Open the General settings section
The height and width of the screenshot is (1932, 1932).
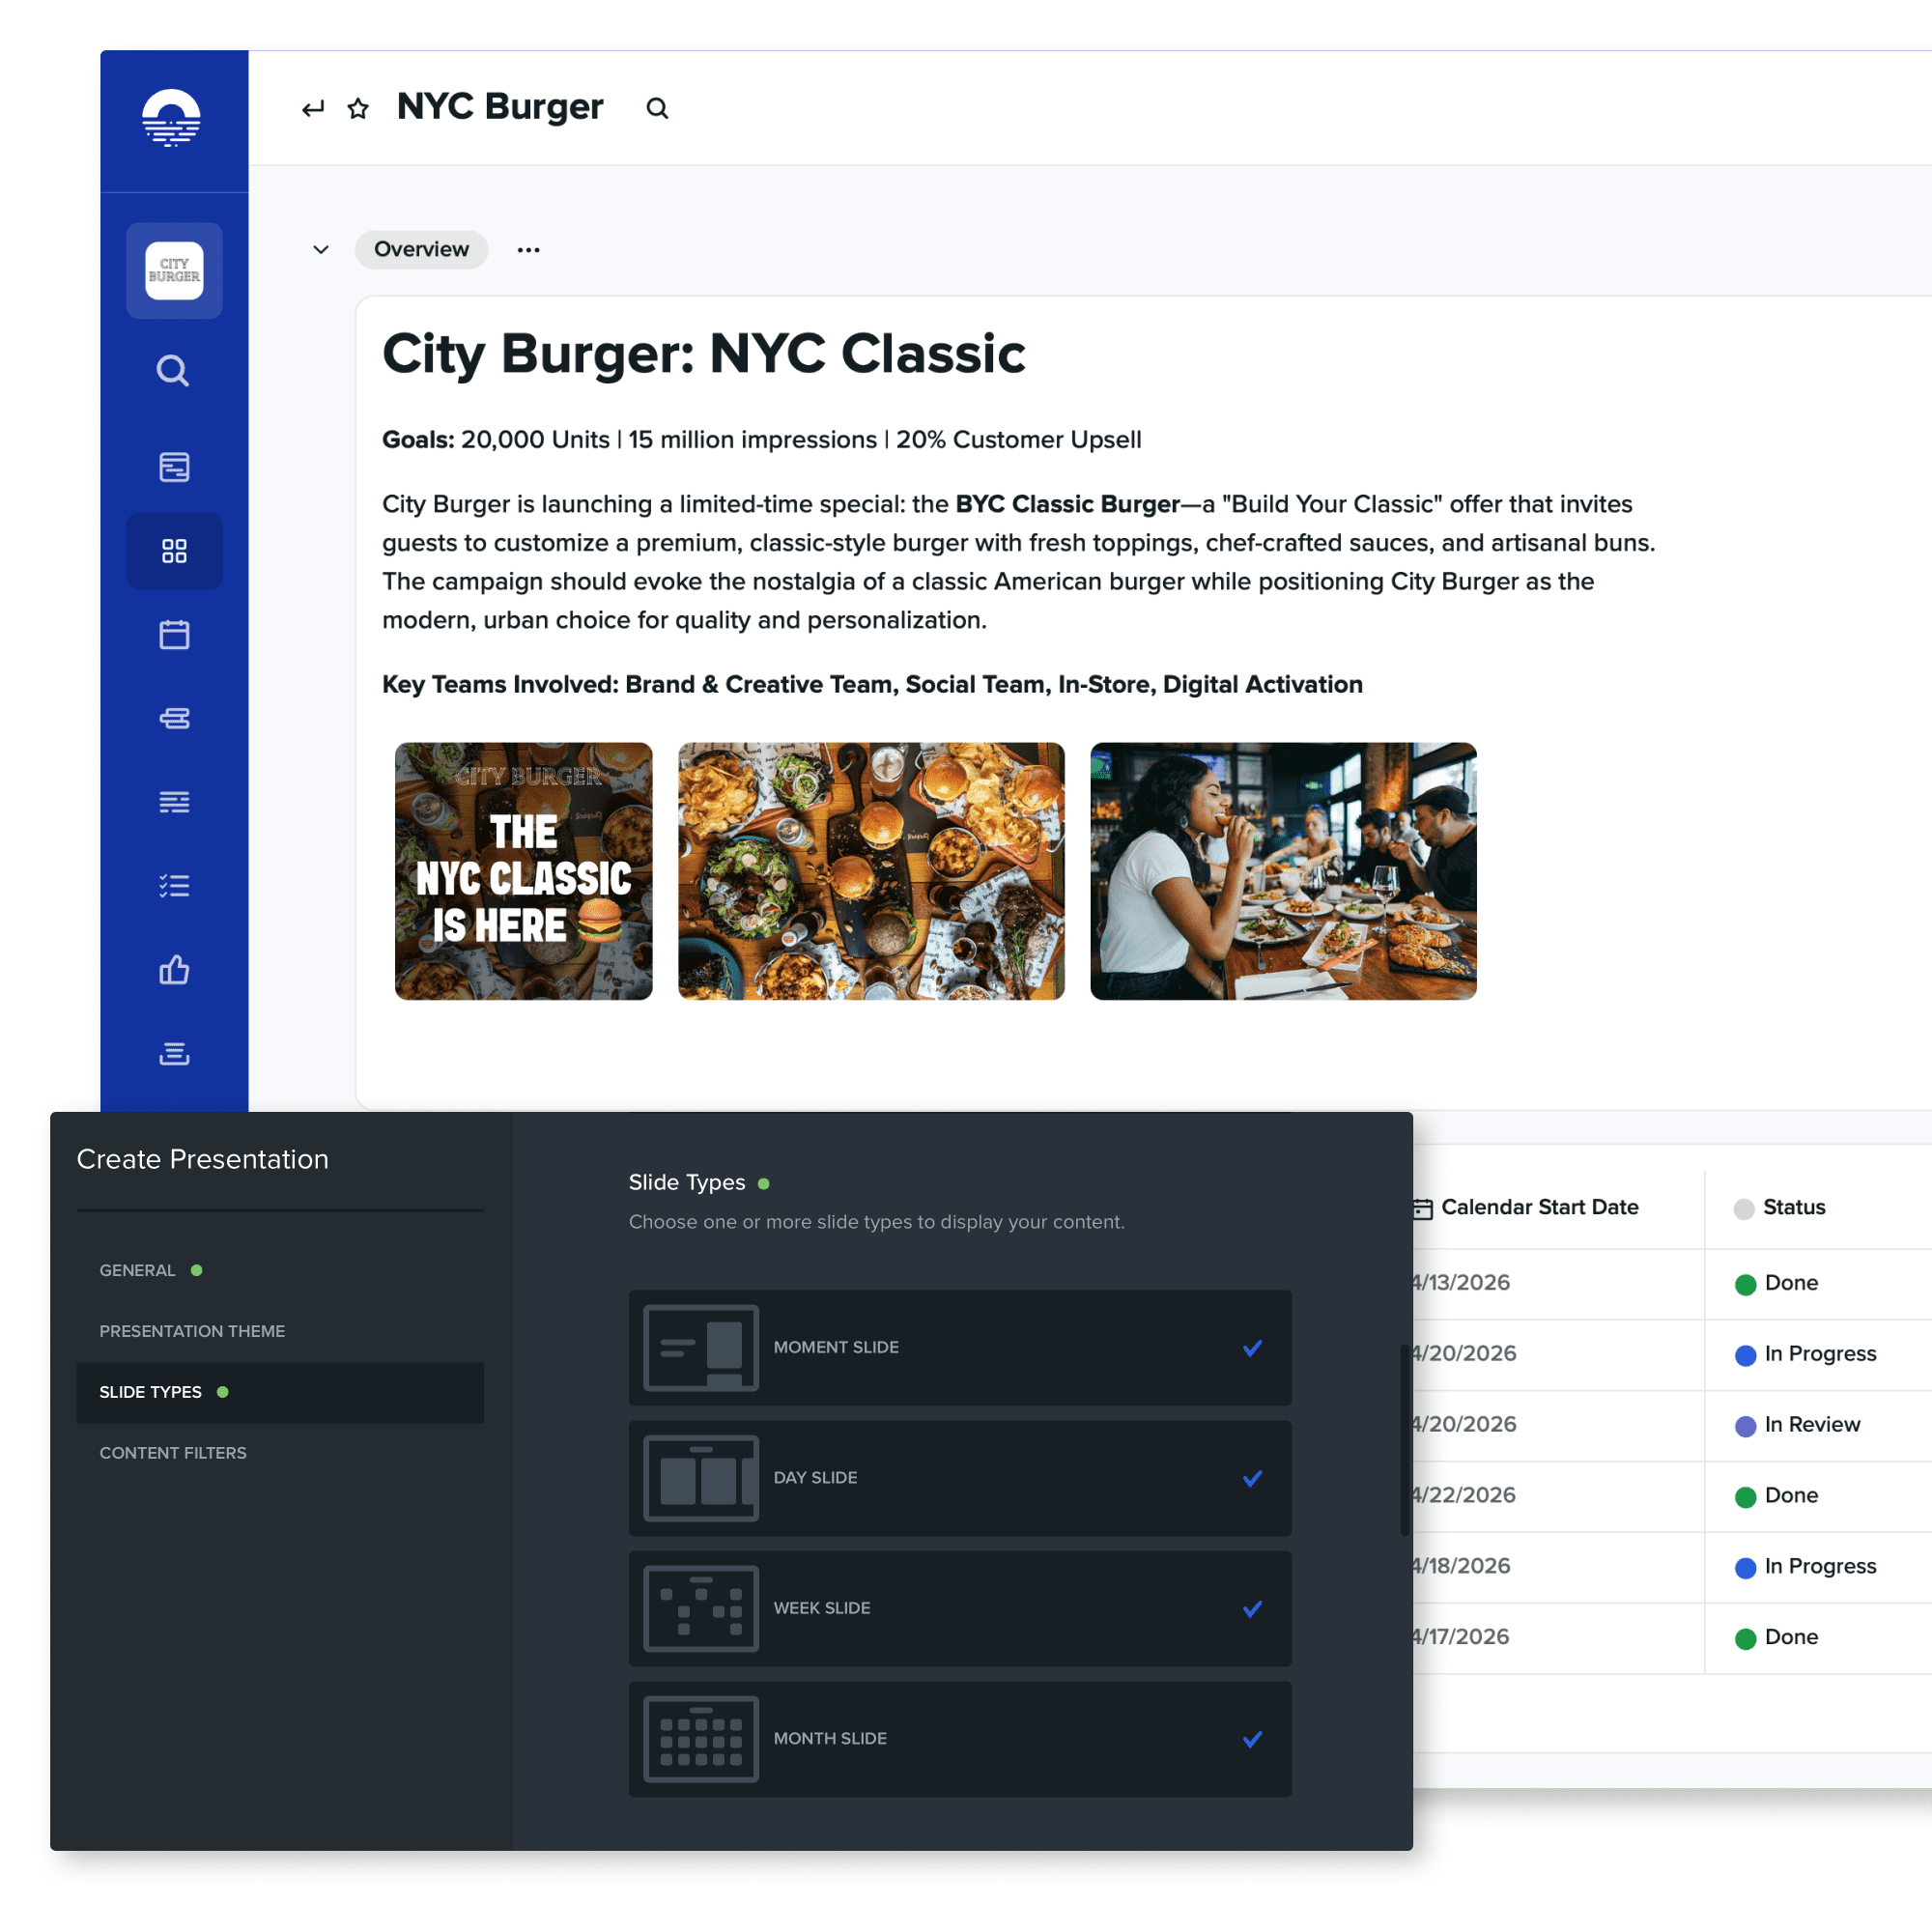[138, 1270]
